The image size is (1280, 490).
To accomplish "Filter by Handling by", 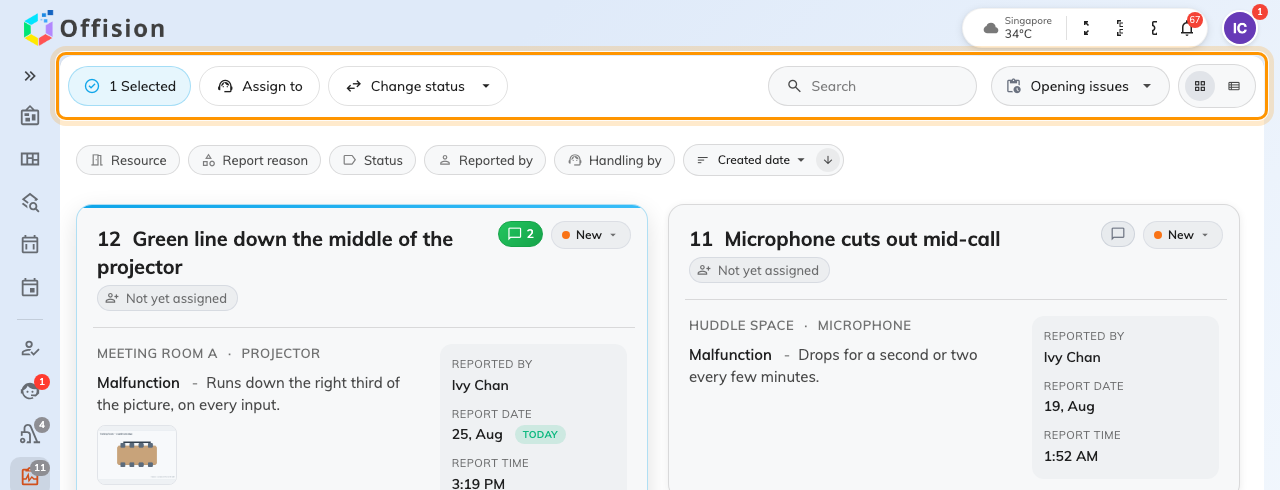I will (615, 160).
